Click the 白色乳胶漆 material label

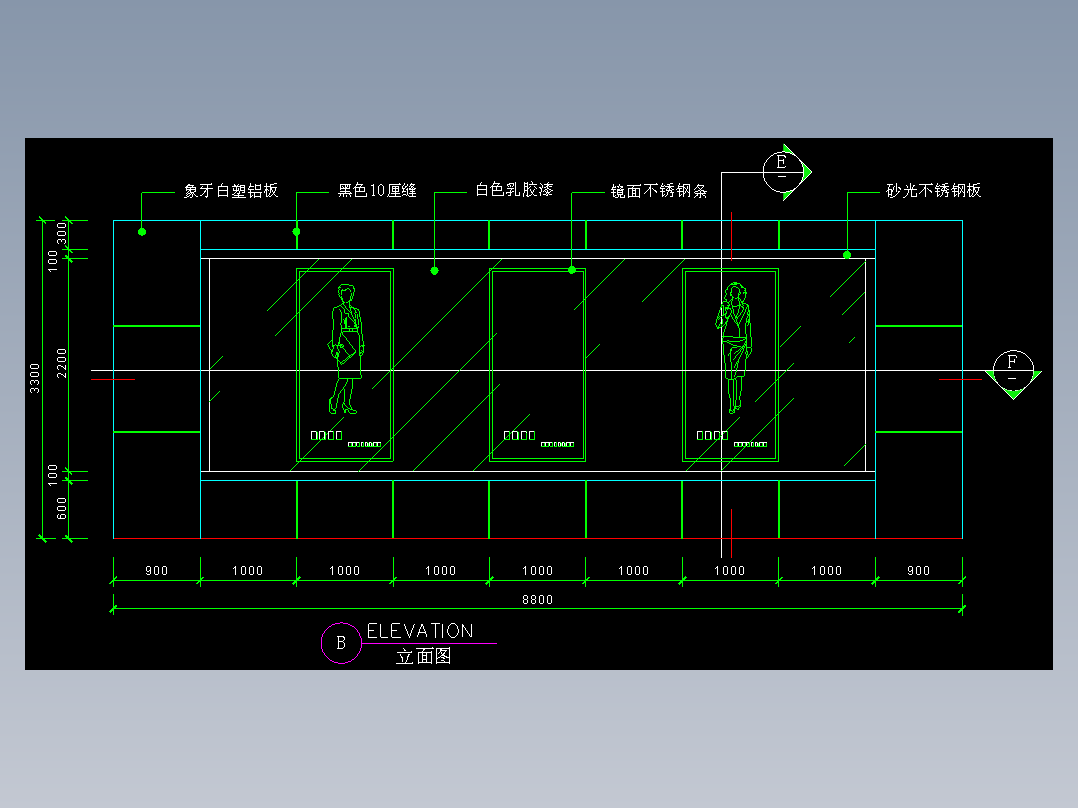coord(514,190)
